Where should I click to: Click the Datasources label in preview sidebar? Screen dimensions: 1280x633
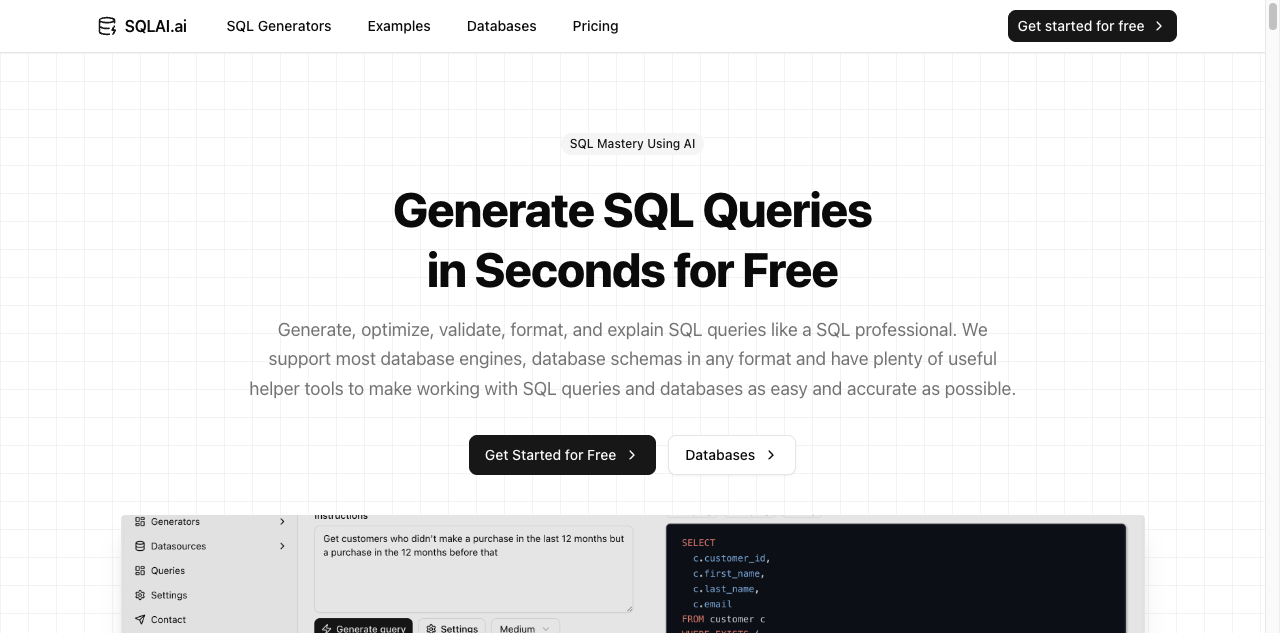click(x=178, y=546)
